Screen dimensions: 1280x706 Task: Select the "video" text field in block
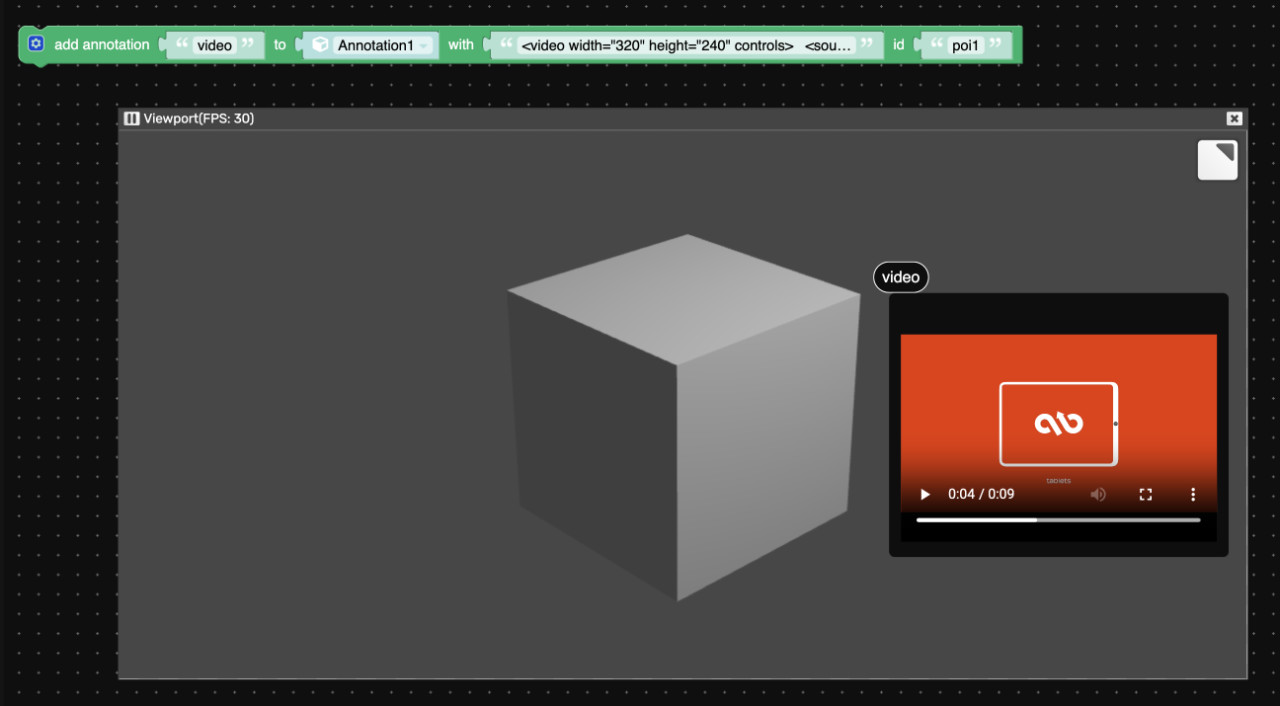coord(215,45)
